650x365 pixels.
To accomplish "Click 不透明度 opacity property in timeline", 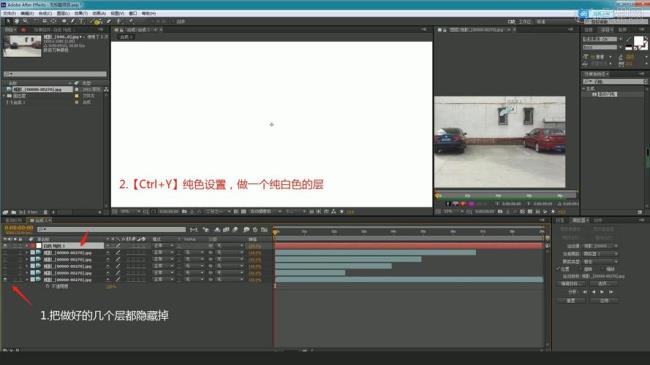I will [60, 286].
